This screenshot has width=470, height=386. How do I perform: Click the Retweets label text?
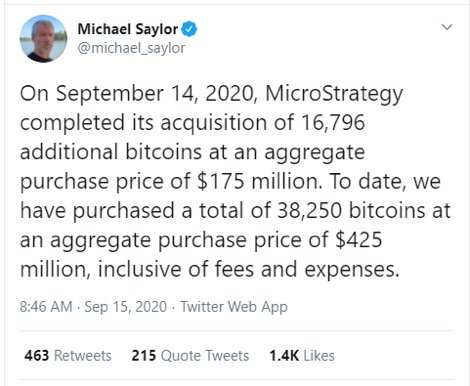point(83,356)
